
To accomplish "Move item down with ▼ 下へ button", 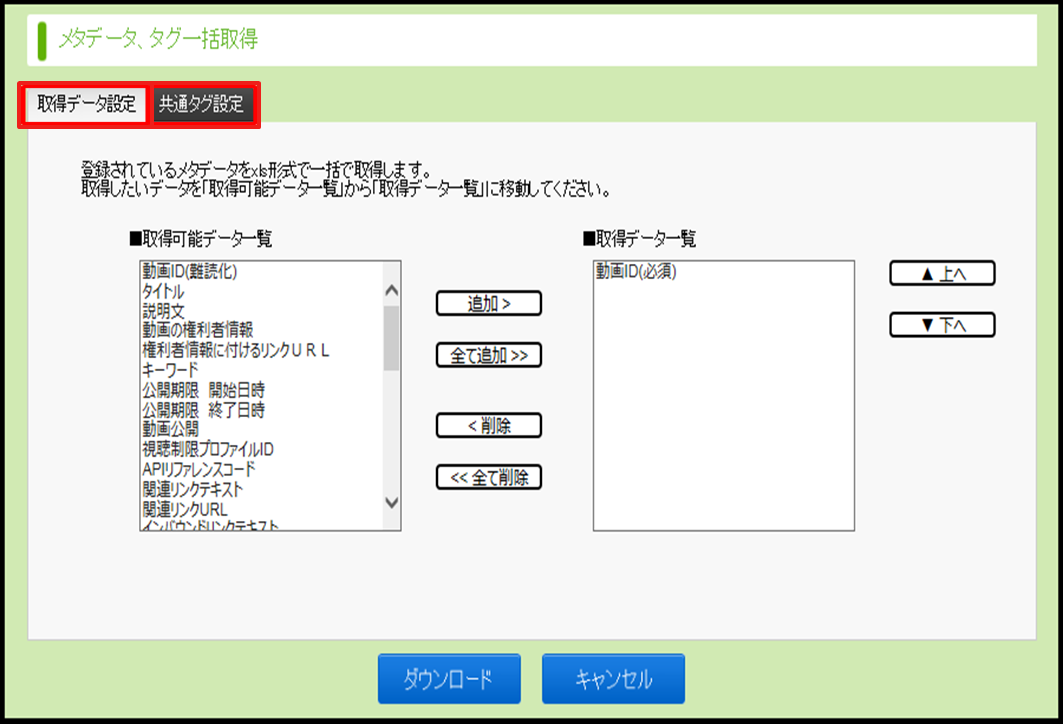I will click(942, 325).
